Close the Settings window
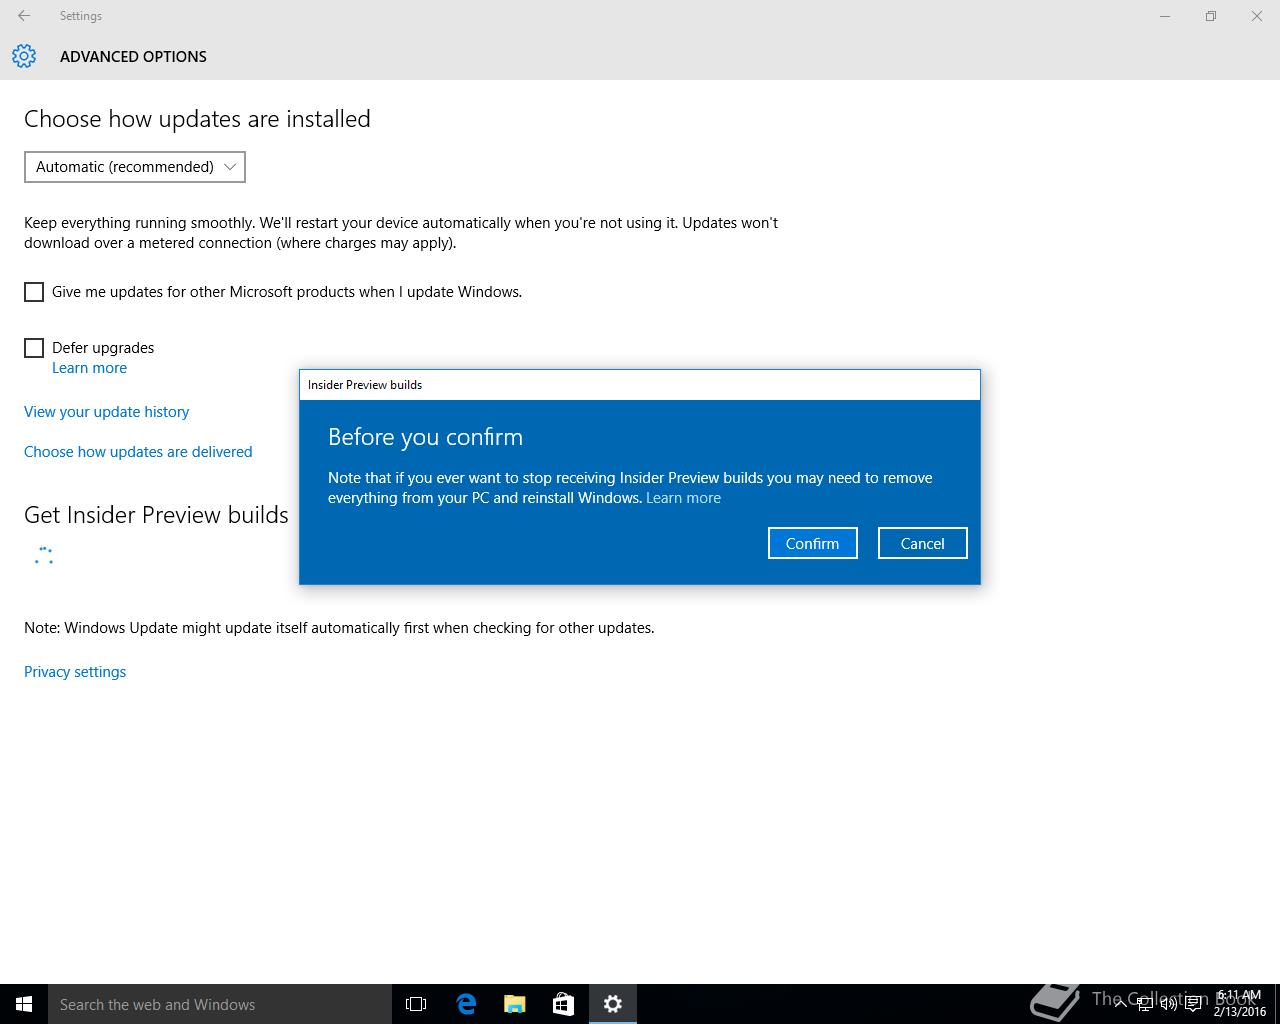1280x1024 pixels. tap(1257, 16)
